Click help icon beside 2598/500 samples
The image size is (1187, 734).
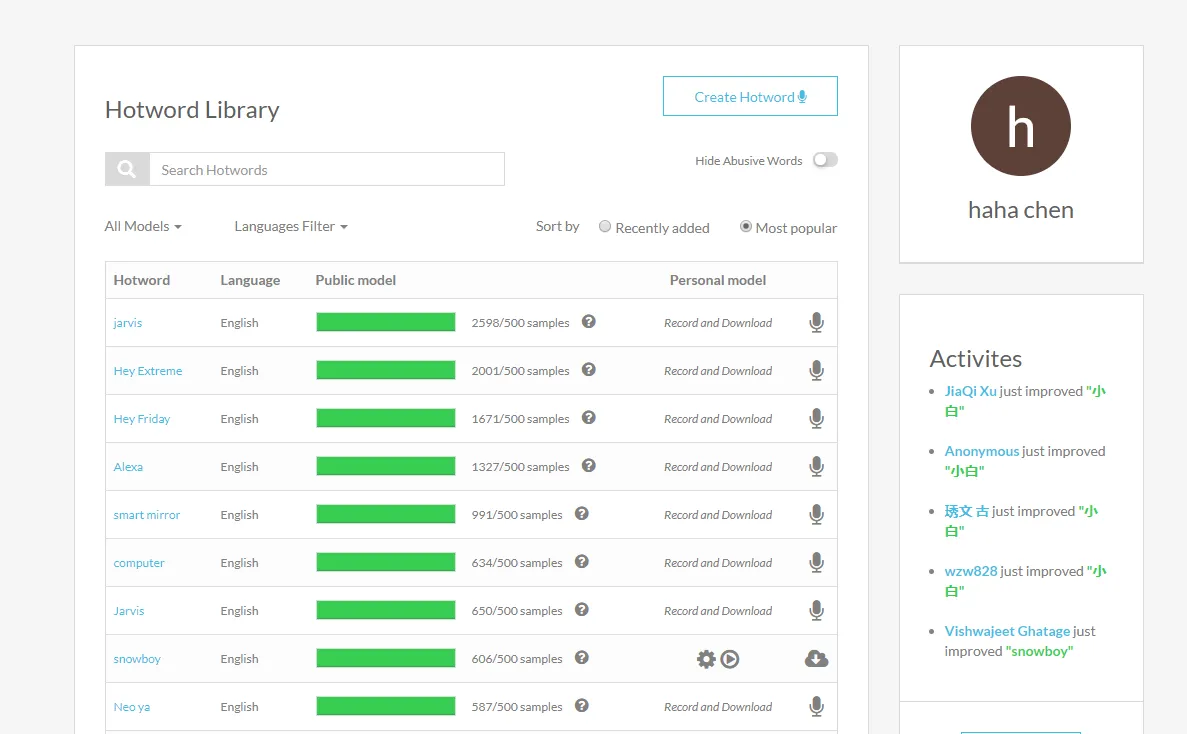(588, 322)
